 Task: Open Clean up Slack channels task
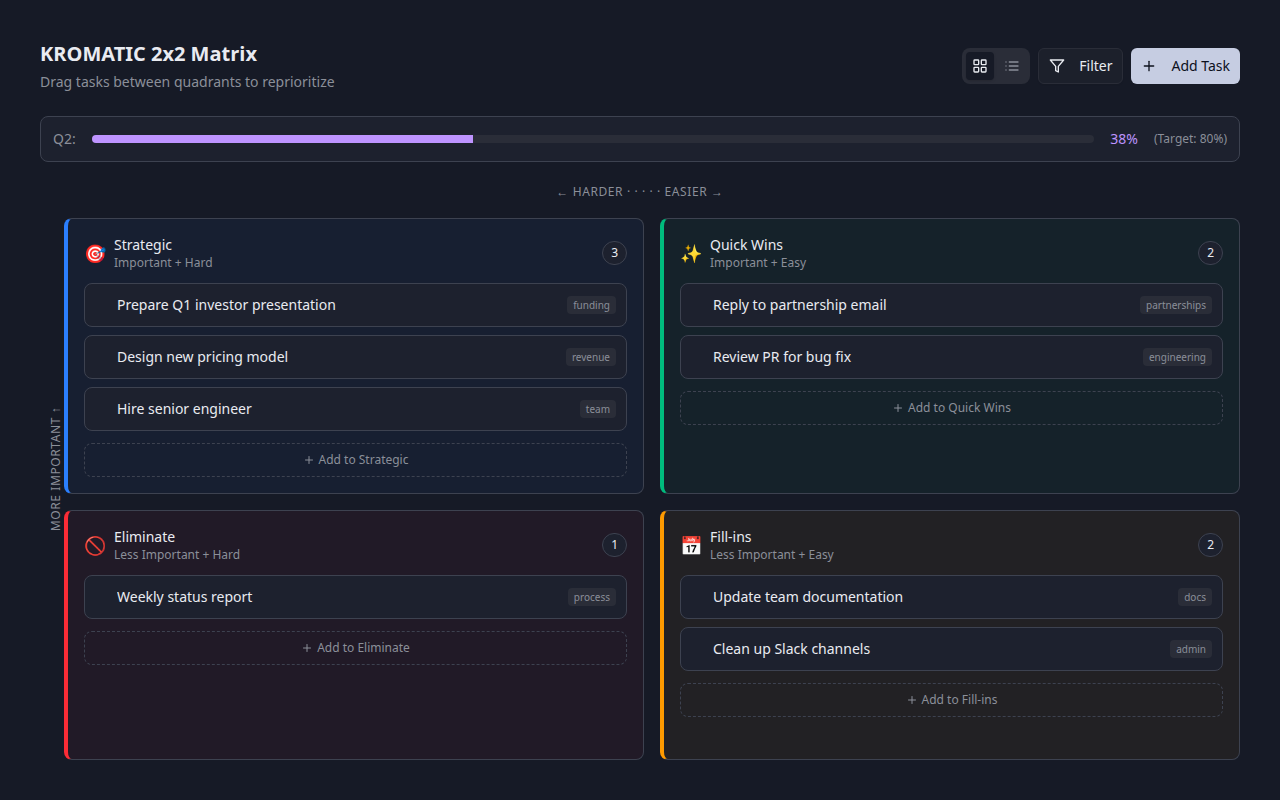791,649
